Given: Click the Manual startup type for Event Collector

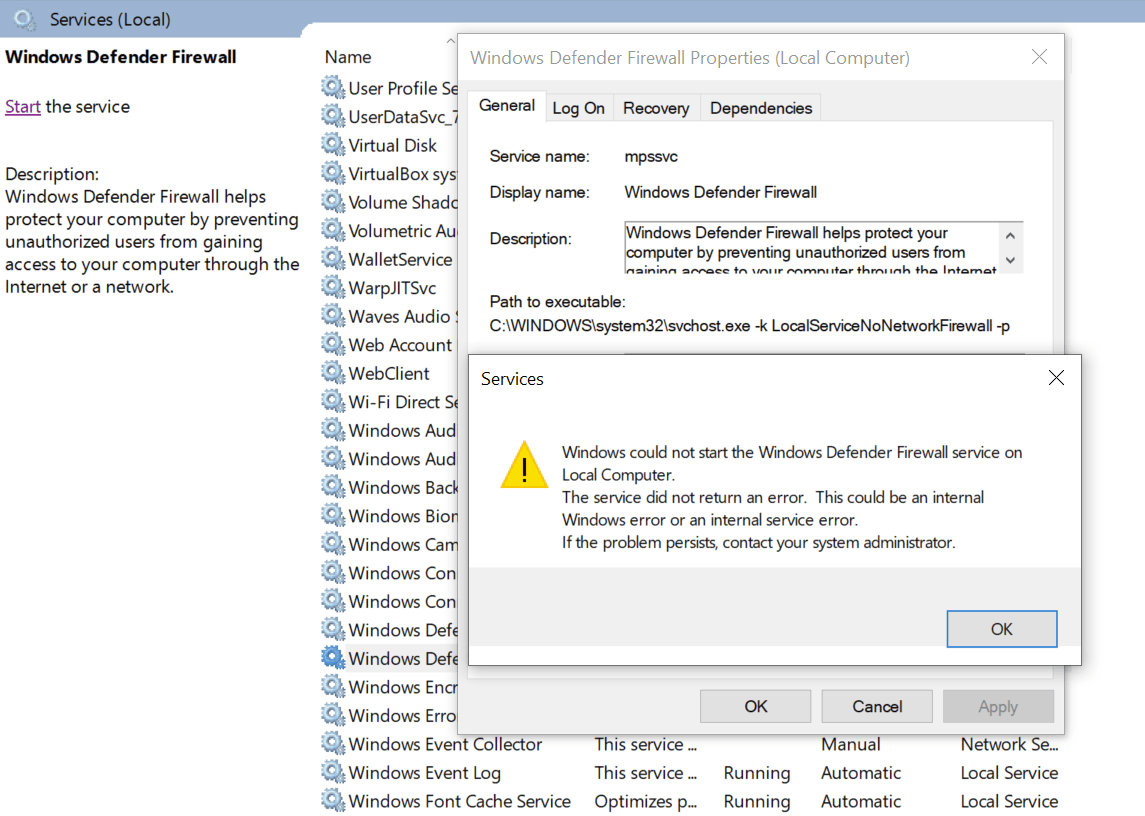Looking at the screenshot, I should click(851, 744).
